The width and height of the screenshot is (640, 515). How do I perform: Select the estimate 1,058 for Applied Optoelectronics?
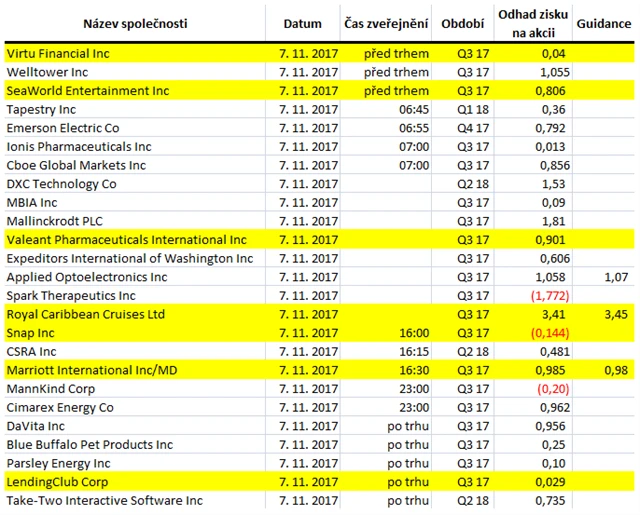550,277
